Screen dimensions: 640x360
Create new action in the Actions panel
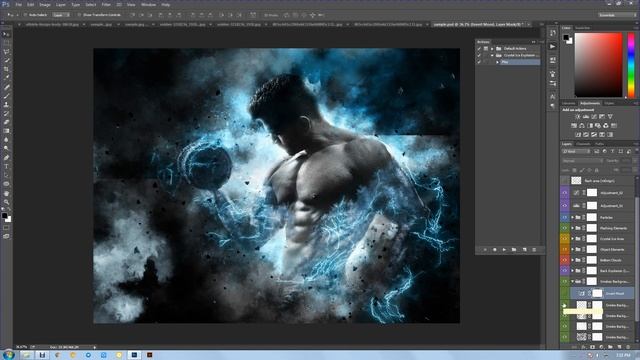(x=524, y=249)
